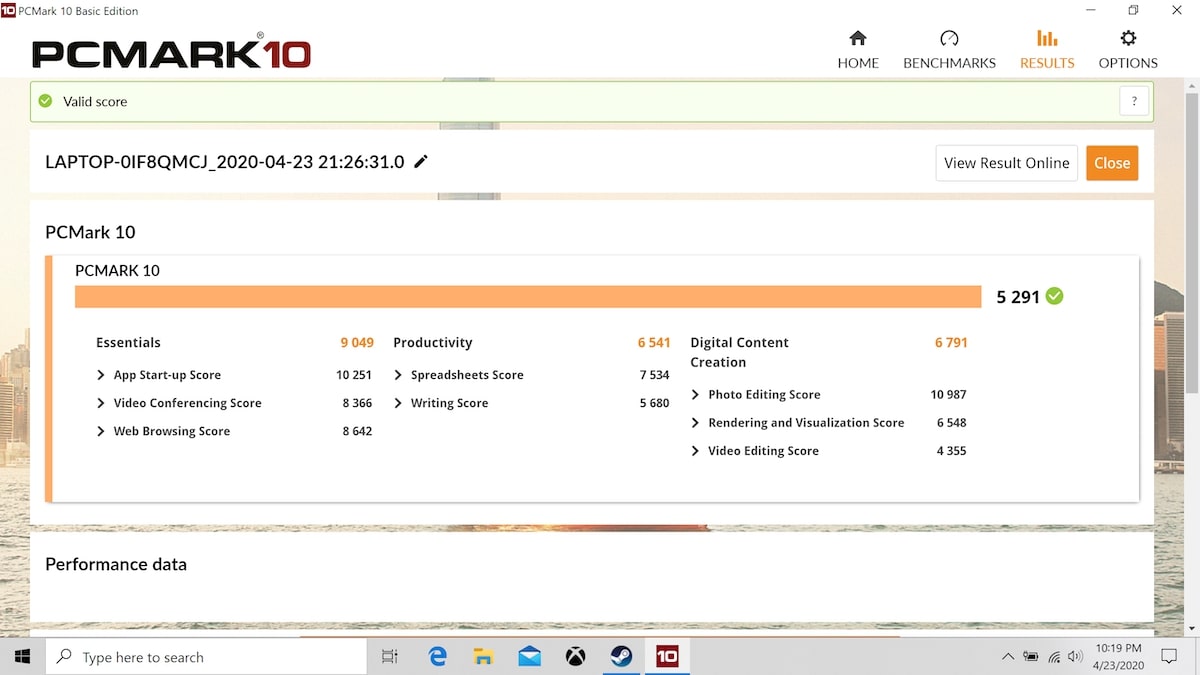The image size is (1200, 675).
Task: Click the green Valid score check icon
Action: click(45, 101)
